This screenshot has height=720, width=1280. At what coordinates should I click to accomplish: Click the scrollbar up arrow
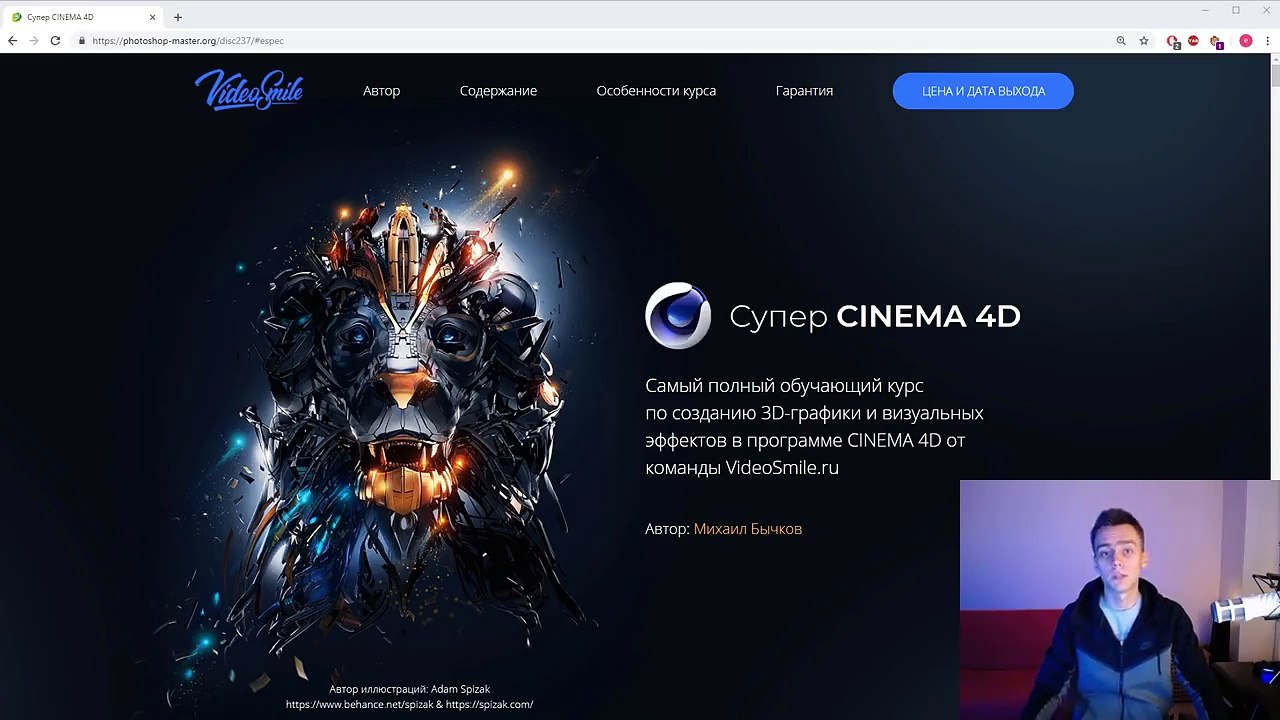1275,58
